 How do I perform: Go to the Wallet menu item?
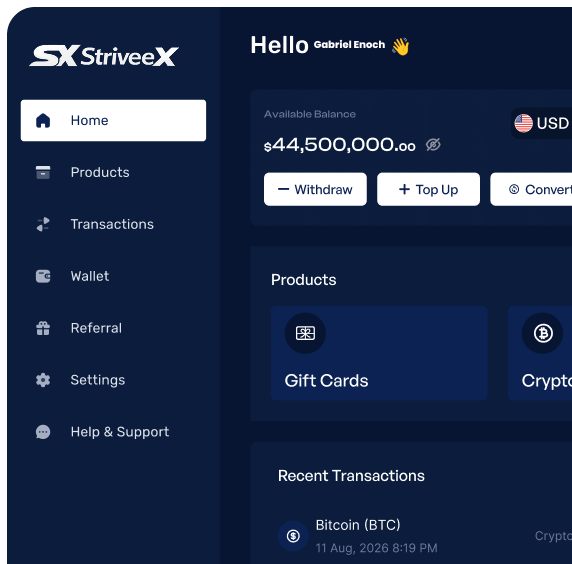tap(113, 276)
